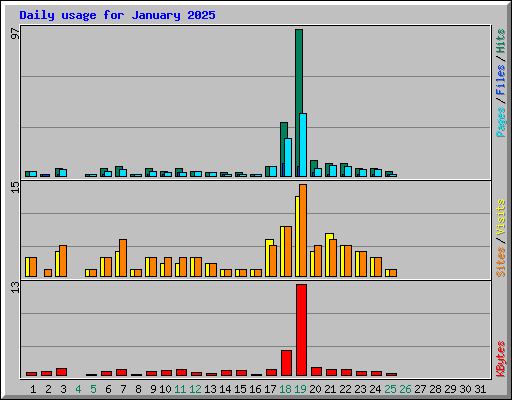Screen dimensions: 512x400
Task: Click the cyan 'Pages' legend label
Action: point(501,122)
